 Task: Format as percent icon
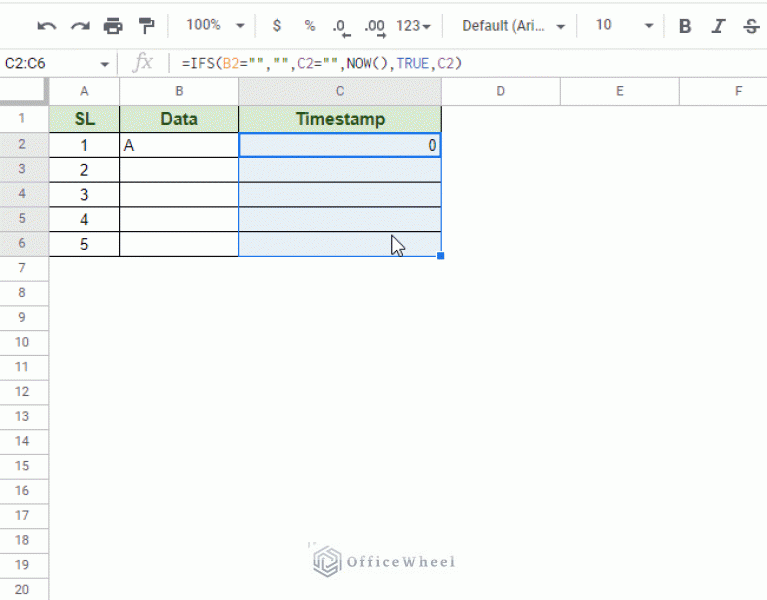[x=310, y=26]
